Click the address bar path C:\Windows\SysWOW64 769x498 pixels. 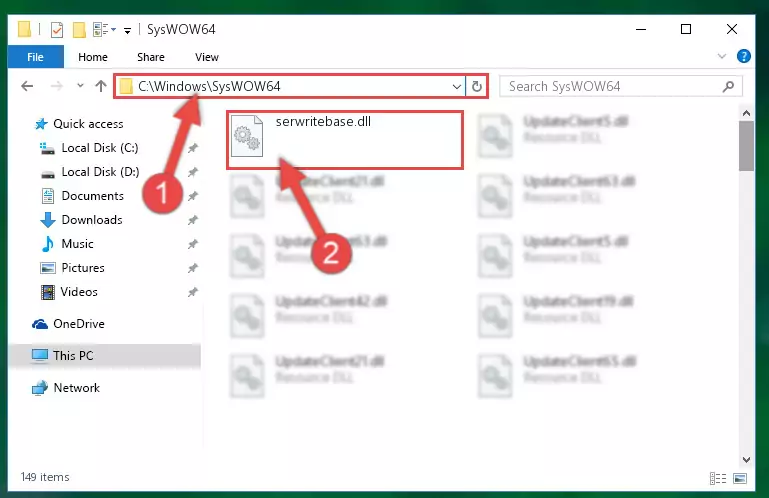click(209, 86)
